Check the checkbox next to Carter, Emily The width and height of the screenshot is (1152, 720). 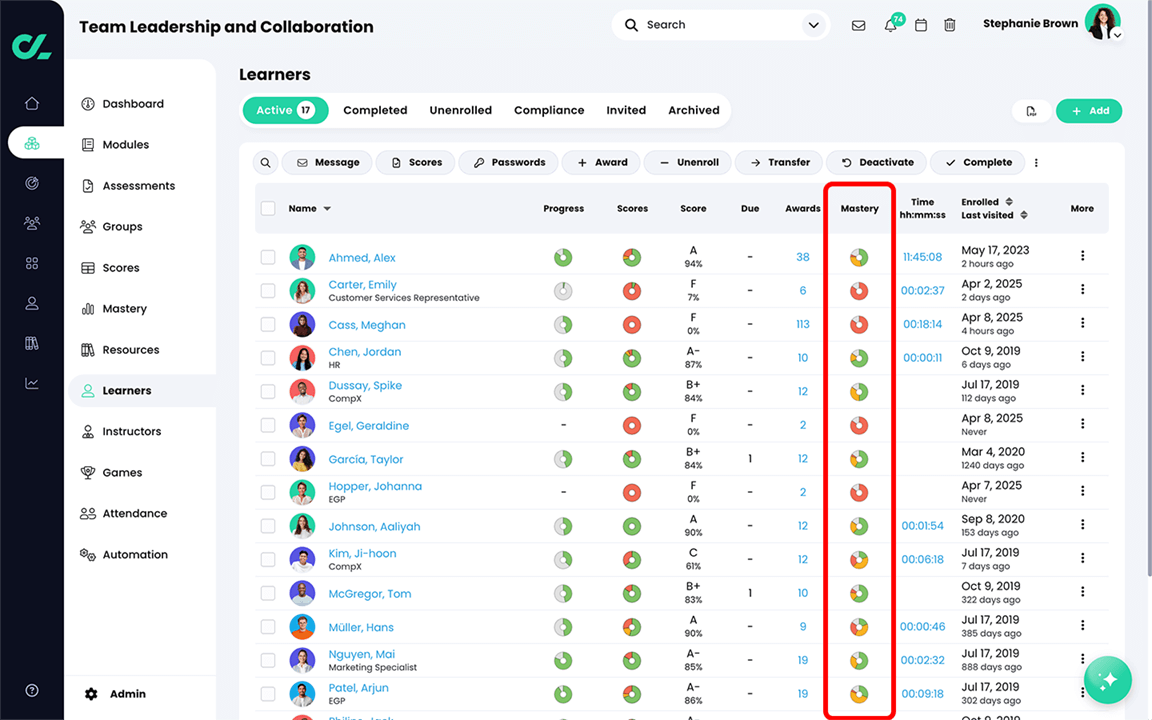(x=268, y=290)
